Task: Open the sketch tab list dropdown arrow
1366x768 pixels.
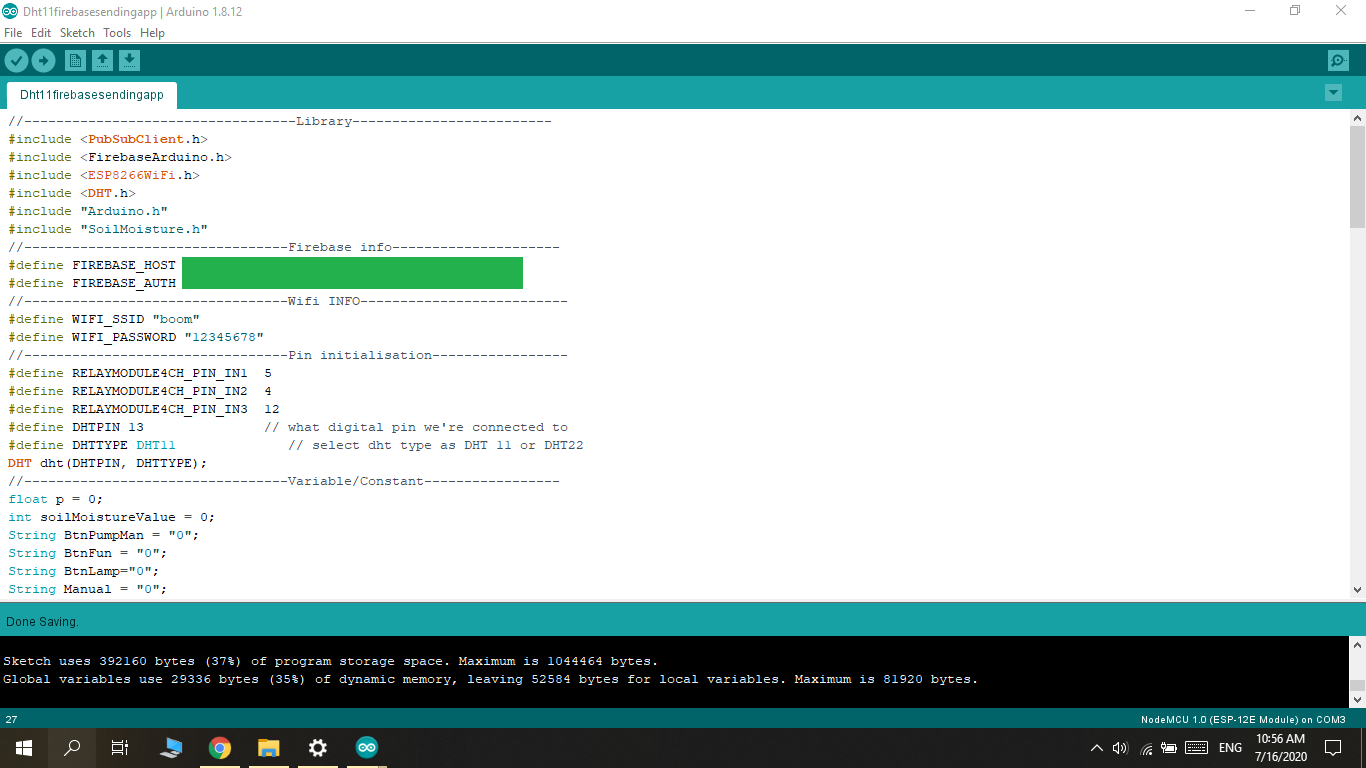Action: pos(1333,92)
